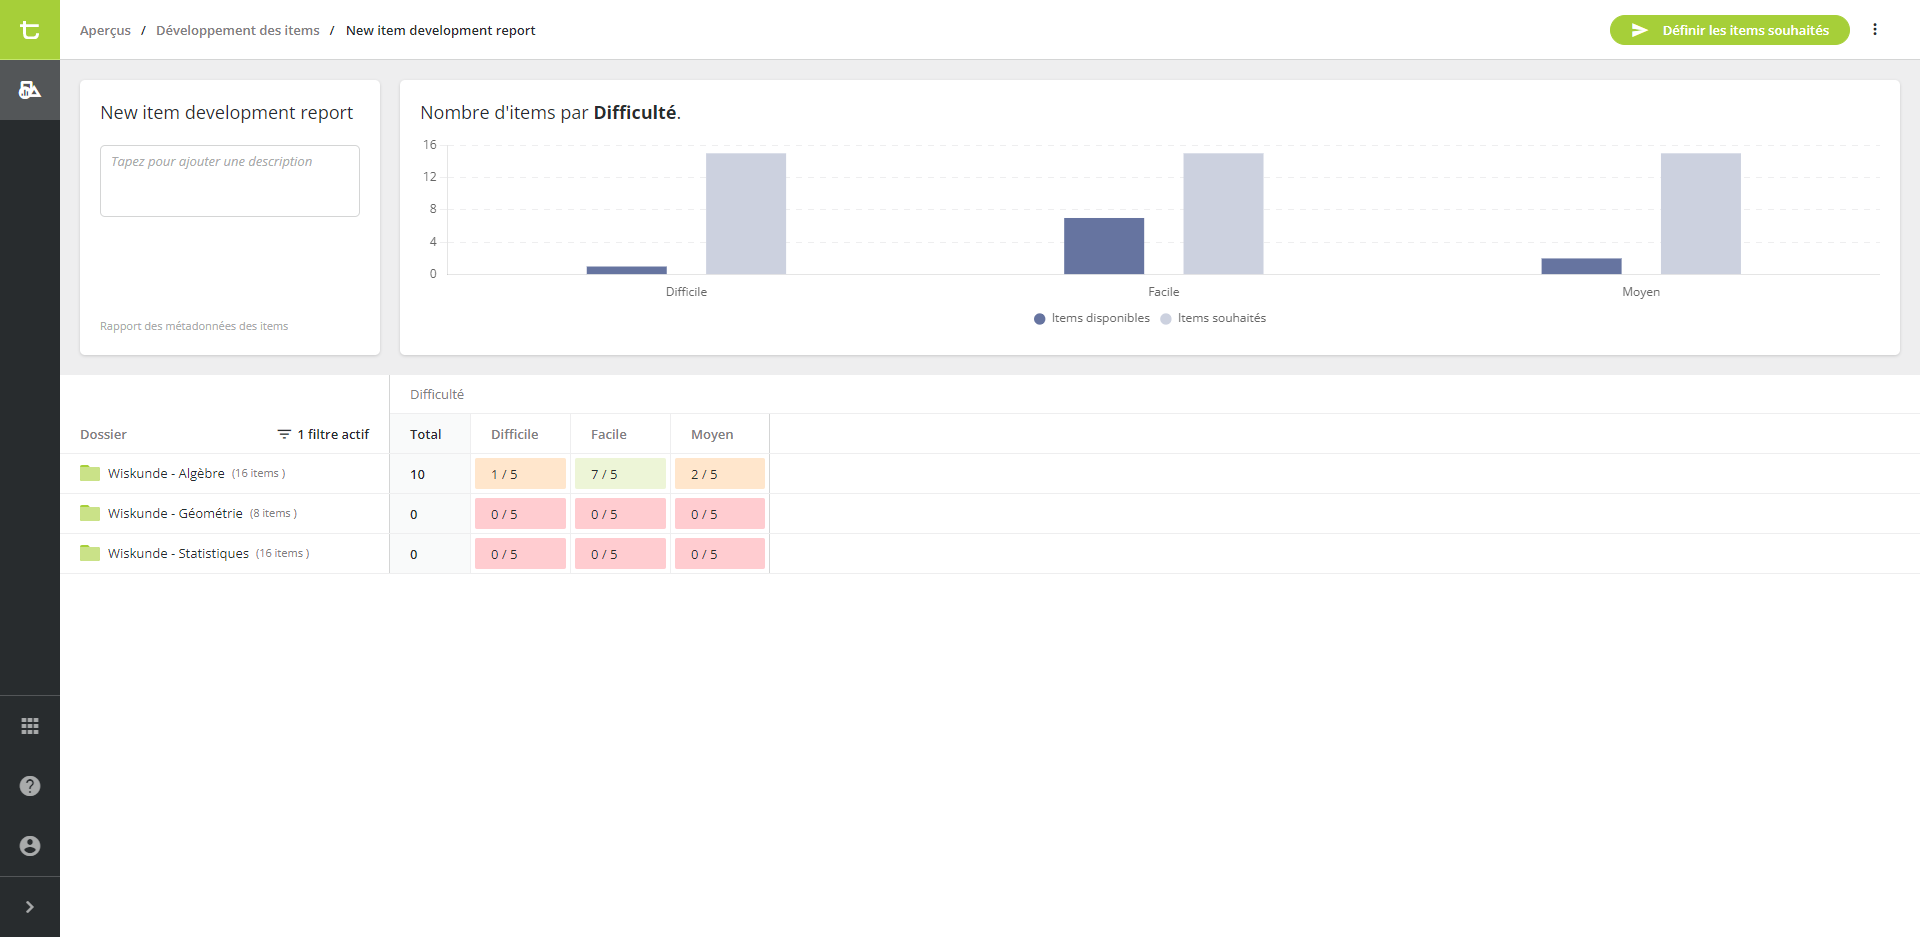Click the Facile available items bar
The width and height of the screenshot is (1920, 937).
(1103, 246)
